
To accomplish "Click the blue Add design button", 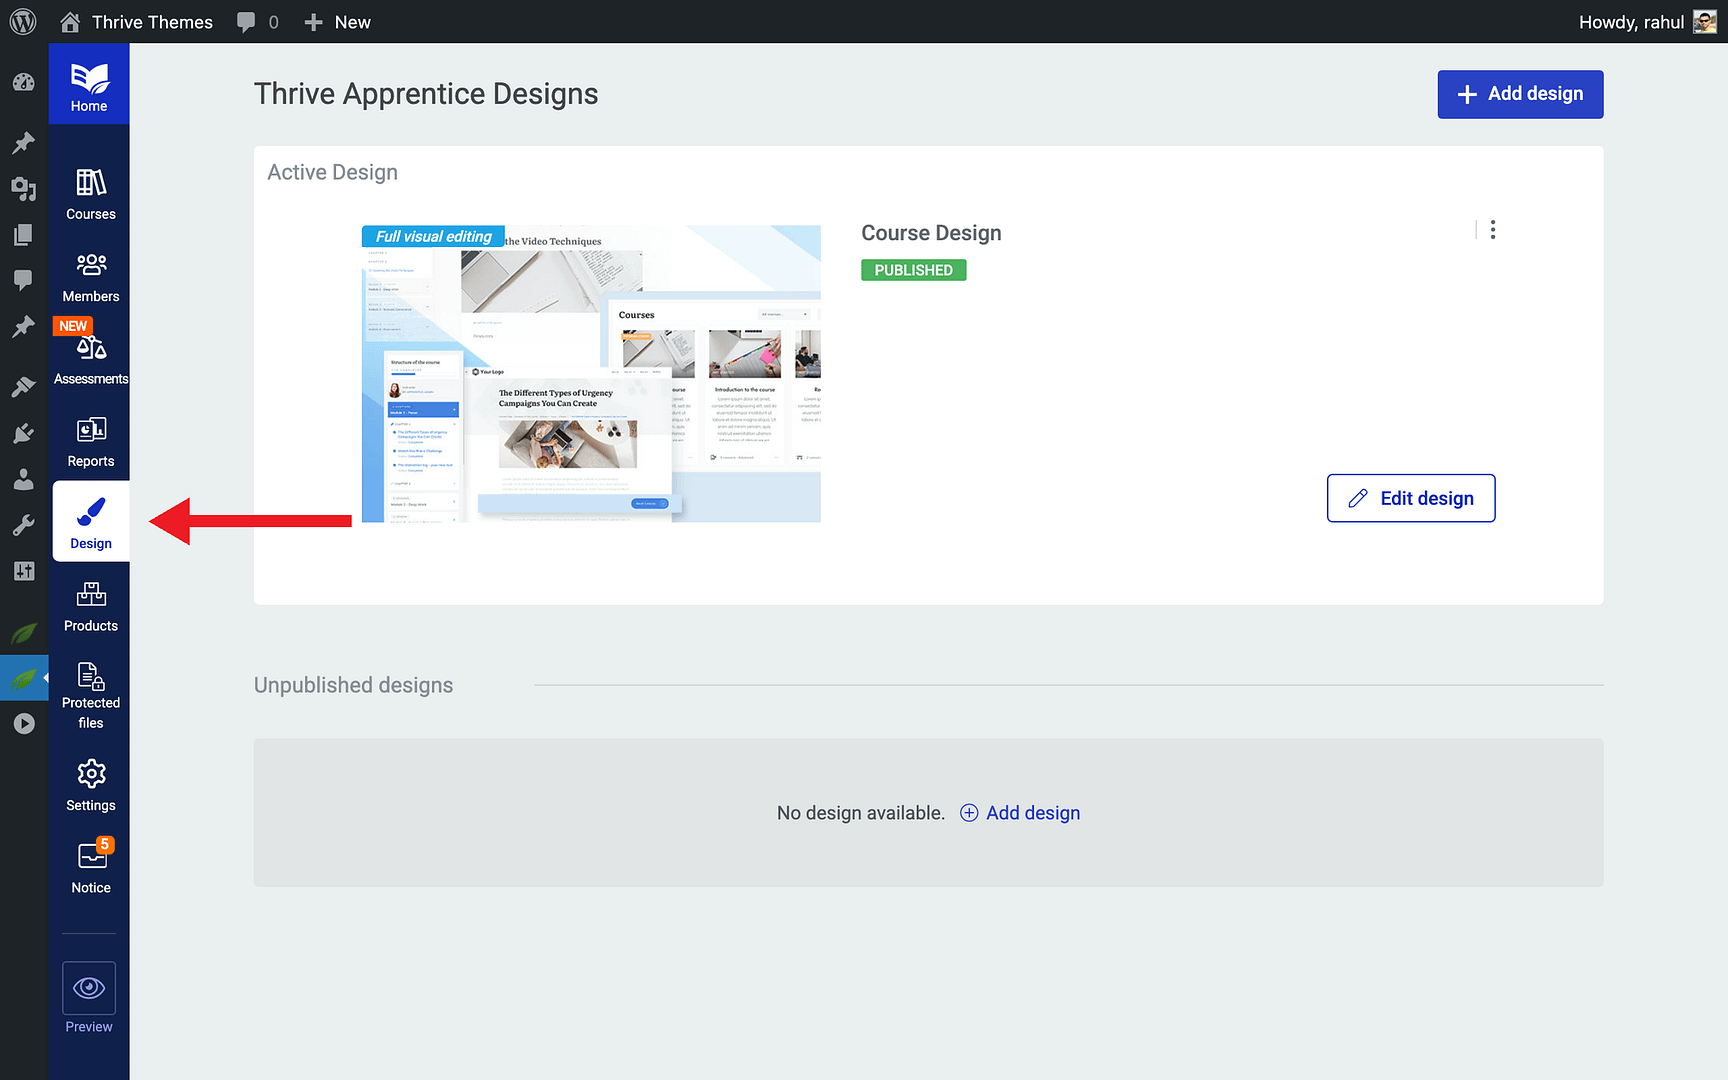I will coord(1519,94).
